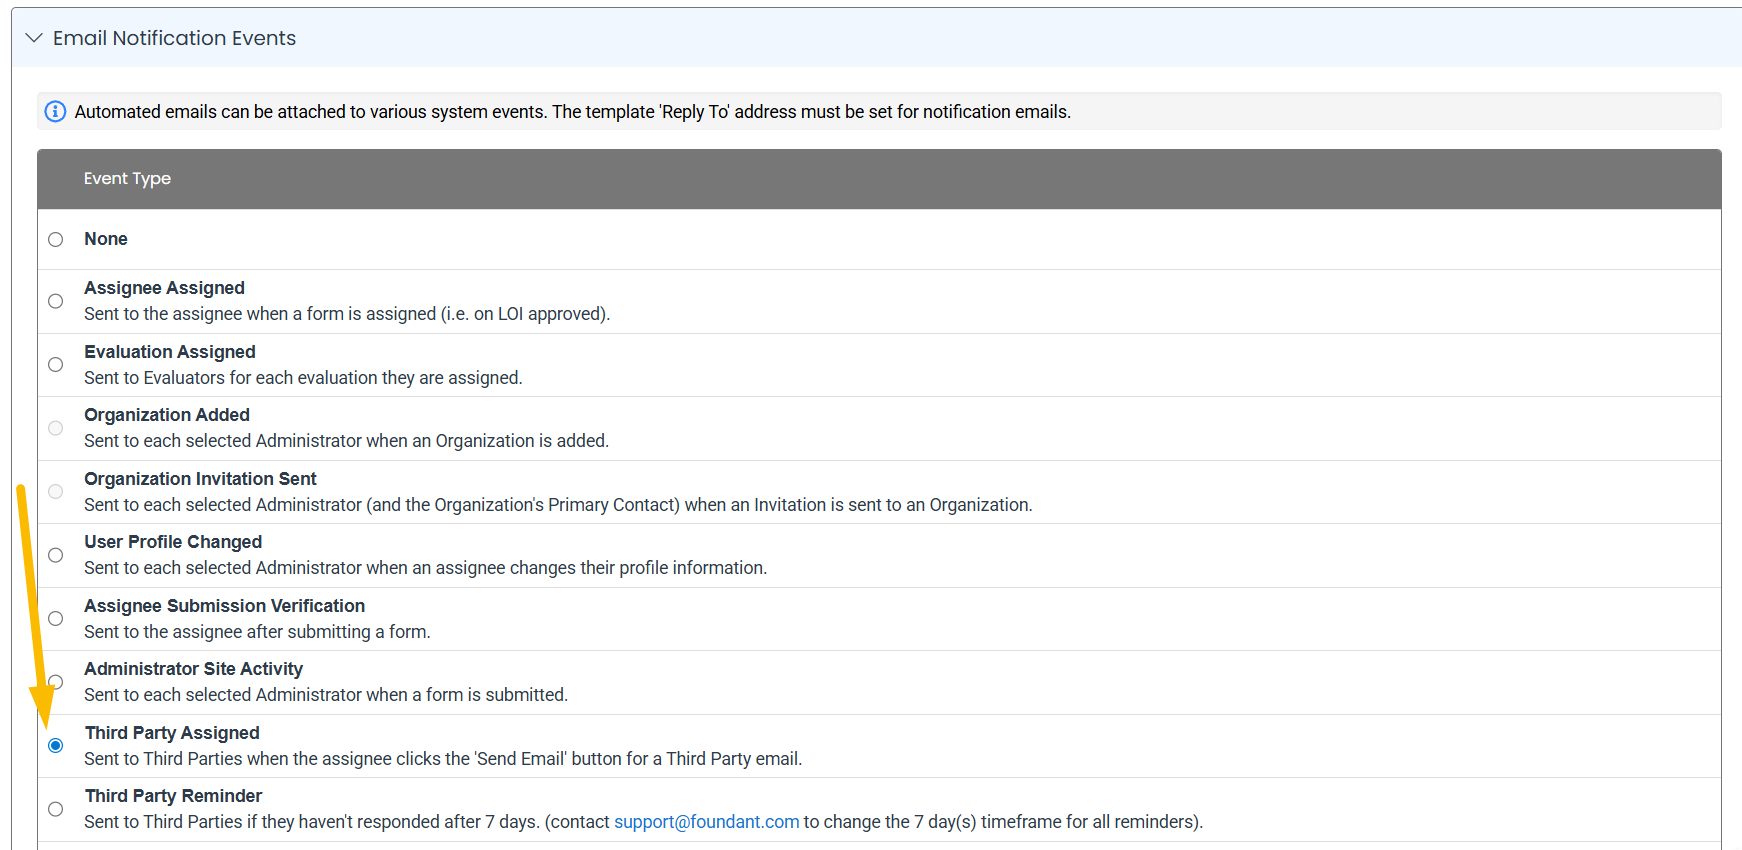Open the support@foundant.com email link
This screenshot has height=850, width=1742.
pyautogui.click(x=706, y=822)
